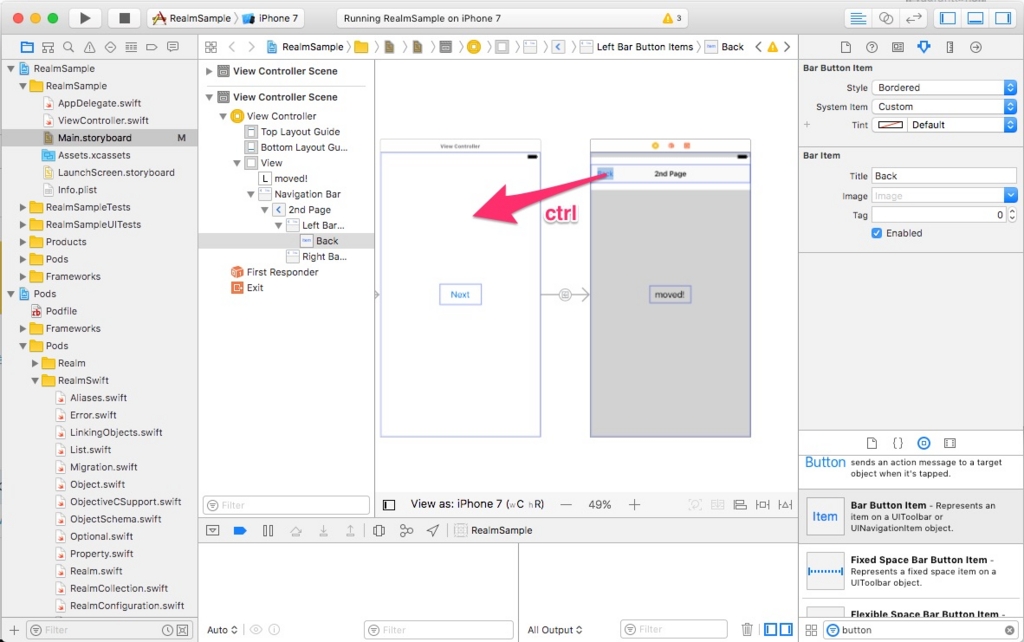Open the Quick Help inspector
Image resolution: width=1024 pixels, height=642 pixels.
click(x=872, y=47)
